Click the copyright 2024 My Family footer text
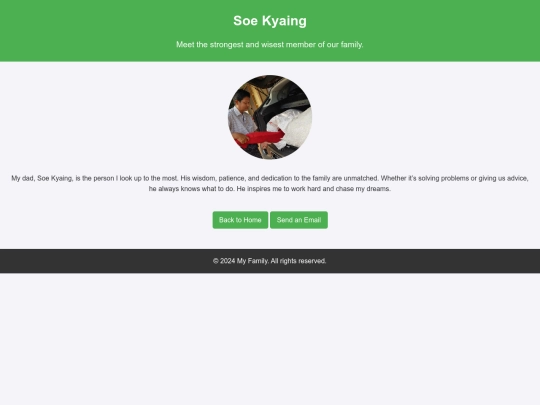Screen dimensions: 540x405 pyautogui.click(x=270, y=261)
